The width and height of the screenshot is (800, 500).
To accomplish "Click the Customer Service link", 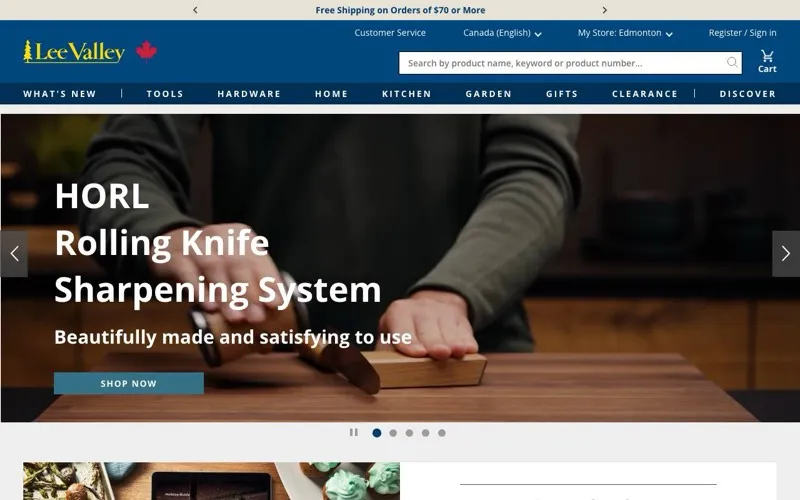I will tap(390, 33).
